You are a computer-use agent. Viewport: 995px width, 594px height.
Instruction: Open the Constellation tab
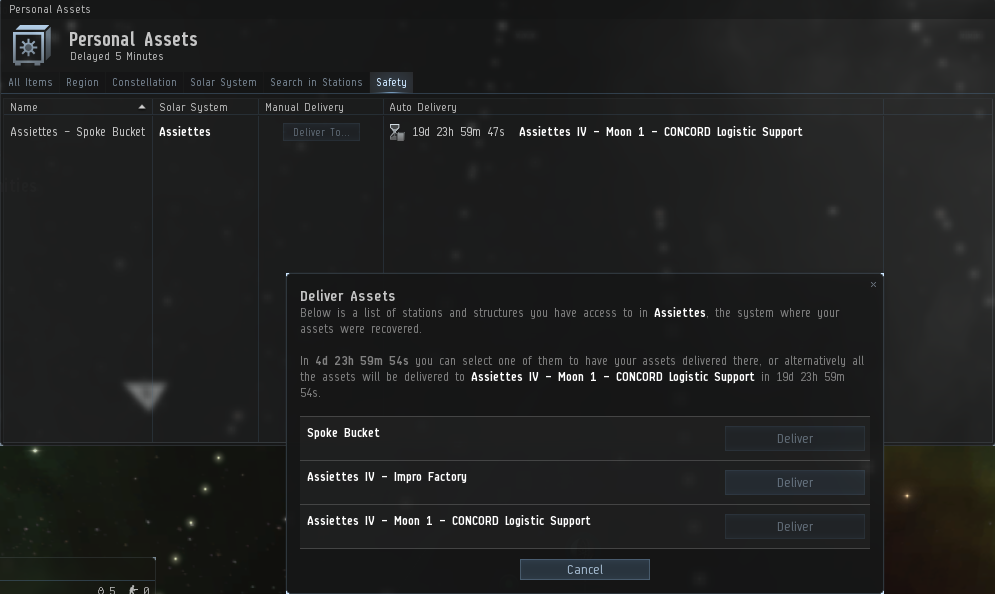145,82
